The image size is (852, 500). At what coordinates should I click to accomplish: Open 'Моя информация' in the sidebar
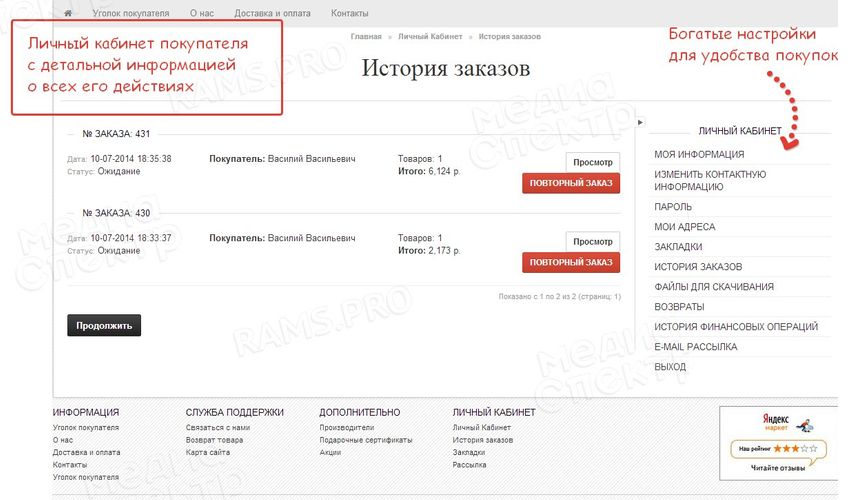(699, 155)
